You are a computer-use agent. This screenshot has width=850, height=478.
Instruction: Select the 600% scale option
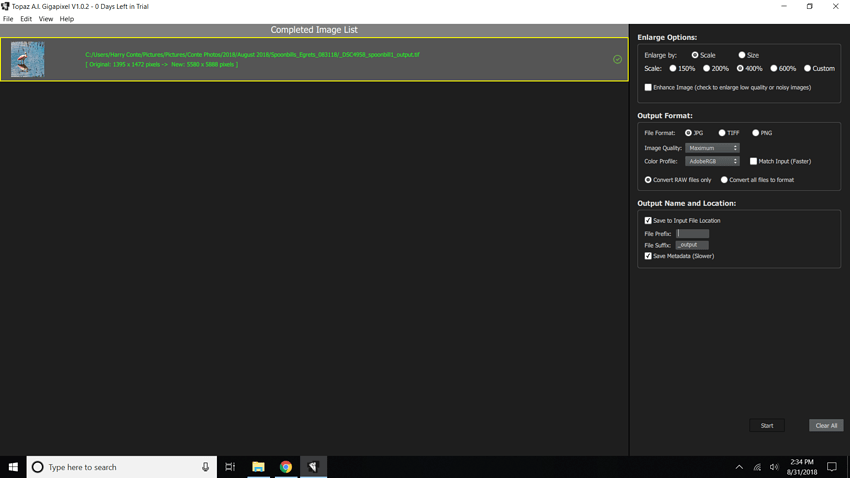(x=774, y=69)
